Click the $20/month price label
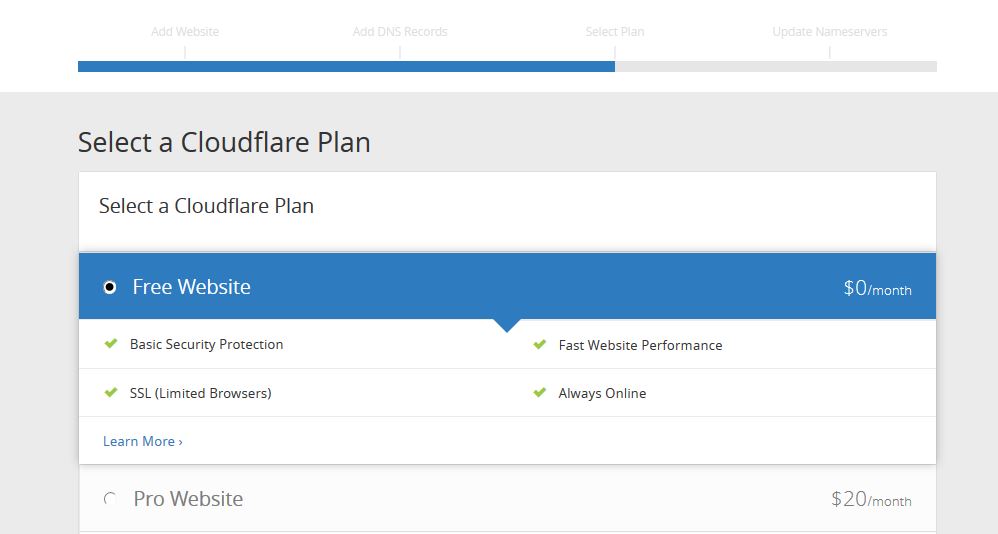Screen dimensions: 998x534 coord(871,499)
